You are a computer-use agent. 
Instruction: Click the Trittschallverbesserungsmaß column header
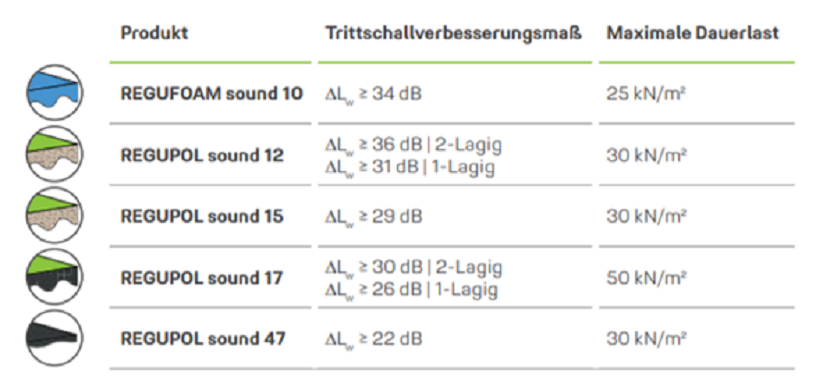point(454,33)
